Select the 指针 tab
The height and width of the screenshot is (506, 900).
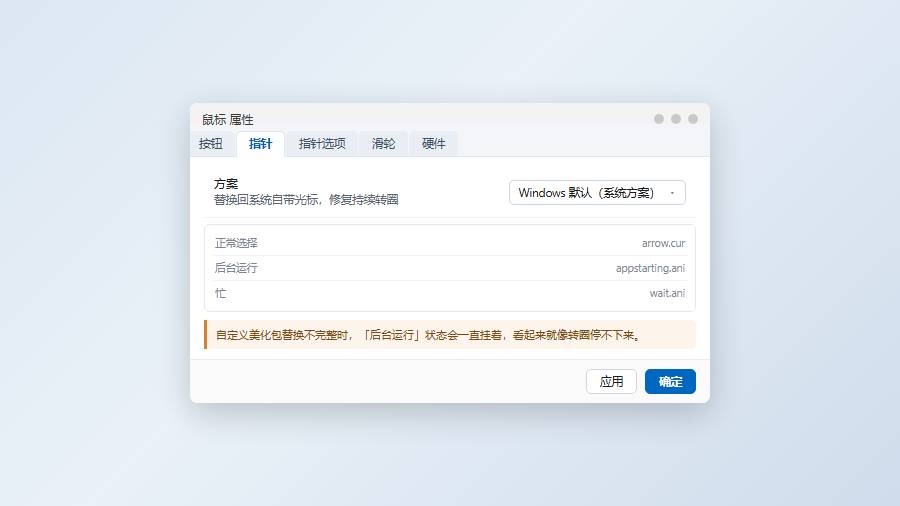[260, 143]
